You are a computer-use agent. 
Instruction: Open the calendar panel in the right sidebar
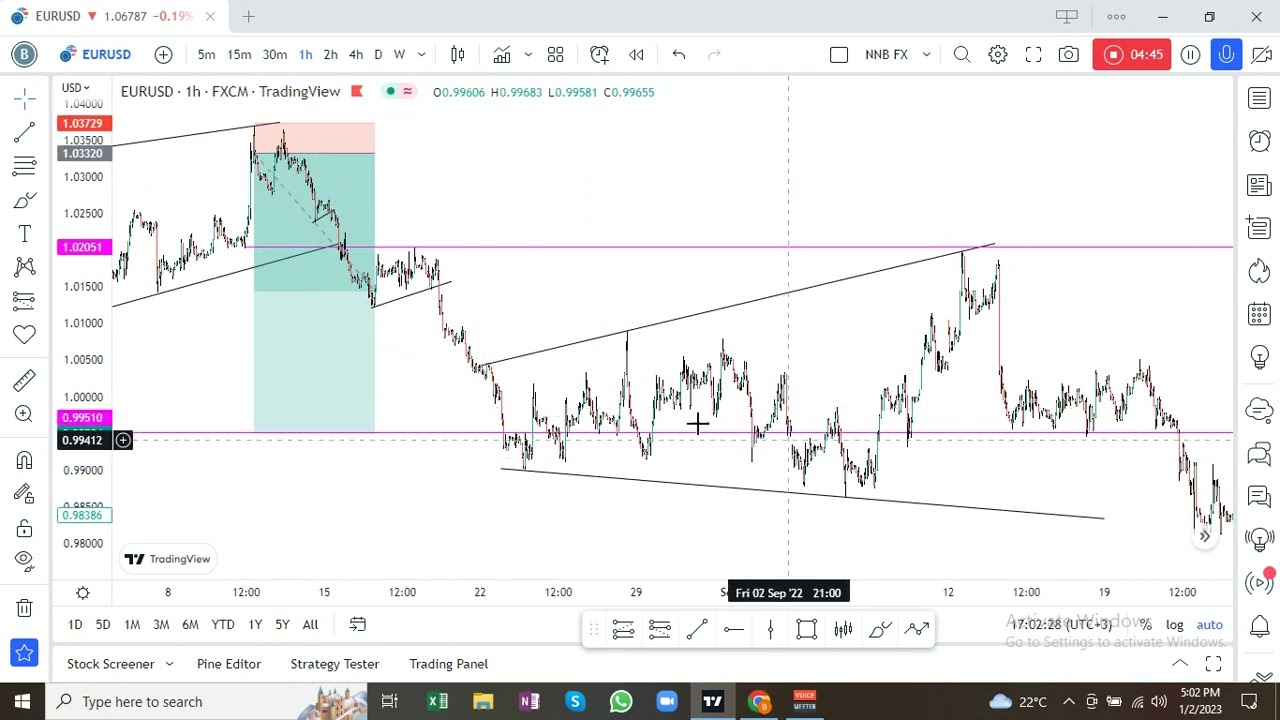coord(1259,315)
